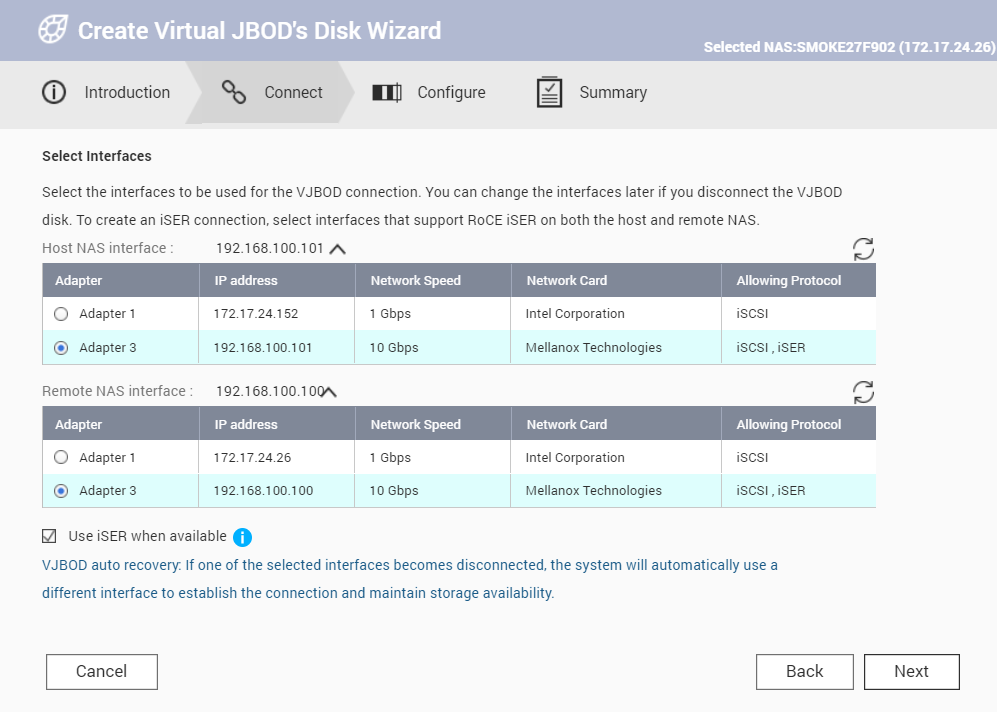Click the iSER info tooltip icon
Viewport: 997px width, 712px height.
tap(242, 537)
